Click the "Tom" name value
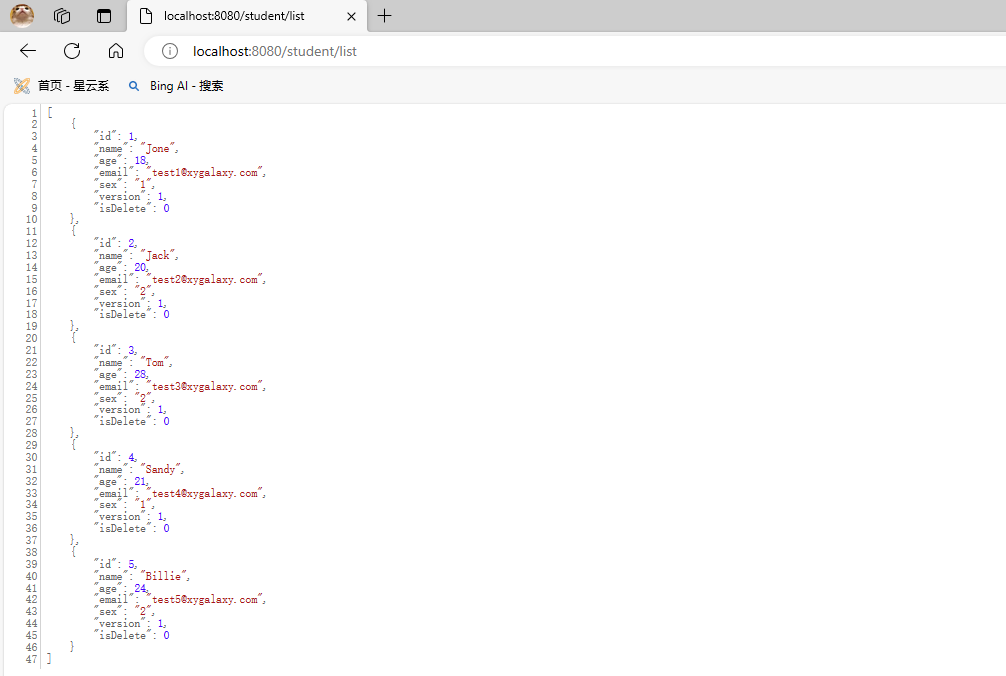Screen dimensions: 1006x676 point(156,363)
